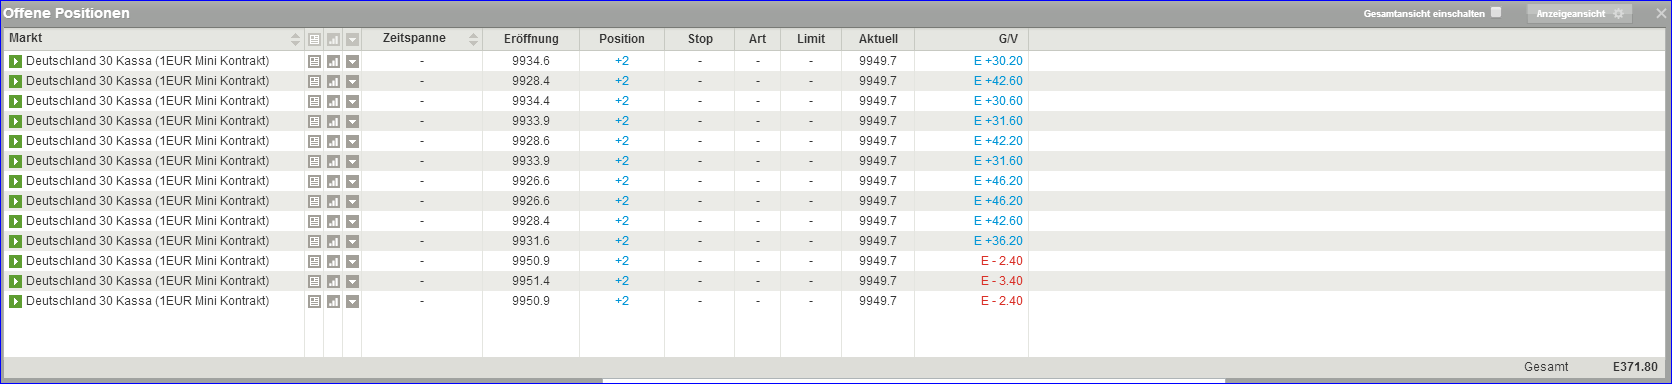Open chart icon for position opened at 9931.6
The width and height of the screenshot is (1672, 384).
(333, 241)
